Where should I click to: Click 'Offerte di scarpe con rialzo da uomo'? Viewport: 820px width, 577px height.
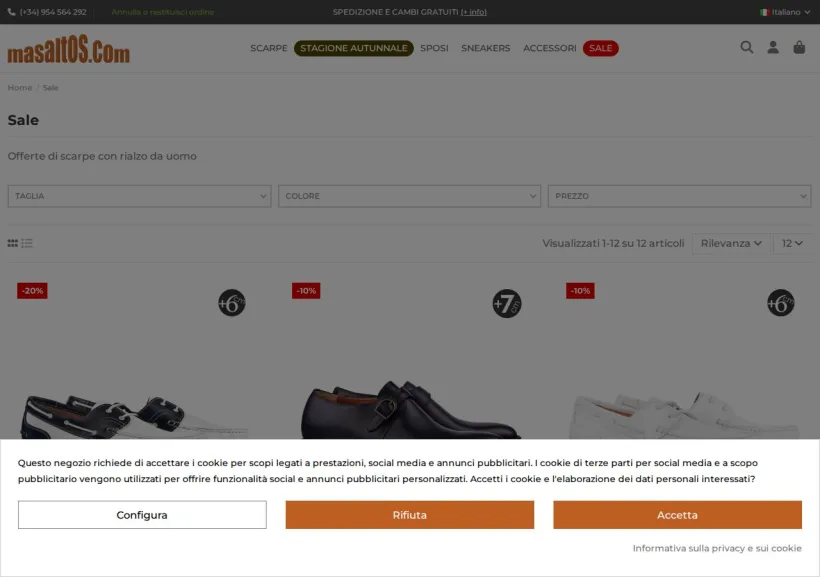tap(102, 156)
